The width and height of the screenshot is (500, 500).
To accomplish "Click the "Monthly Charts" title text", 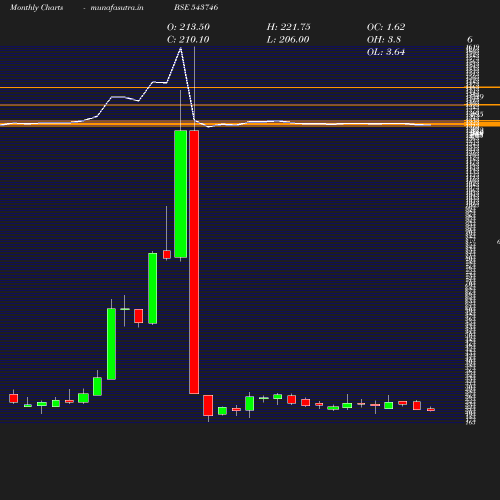I will pyautogui.click(x=37, y=7).
